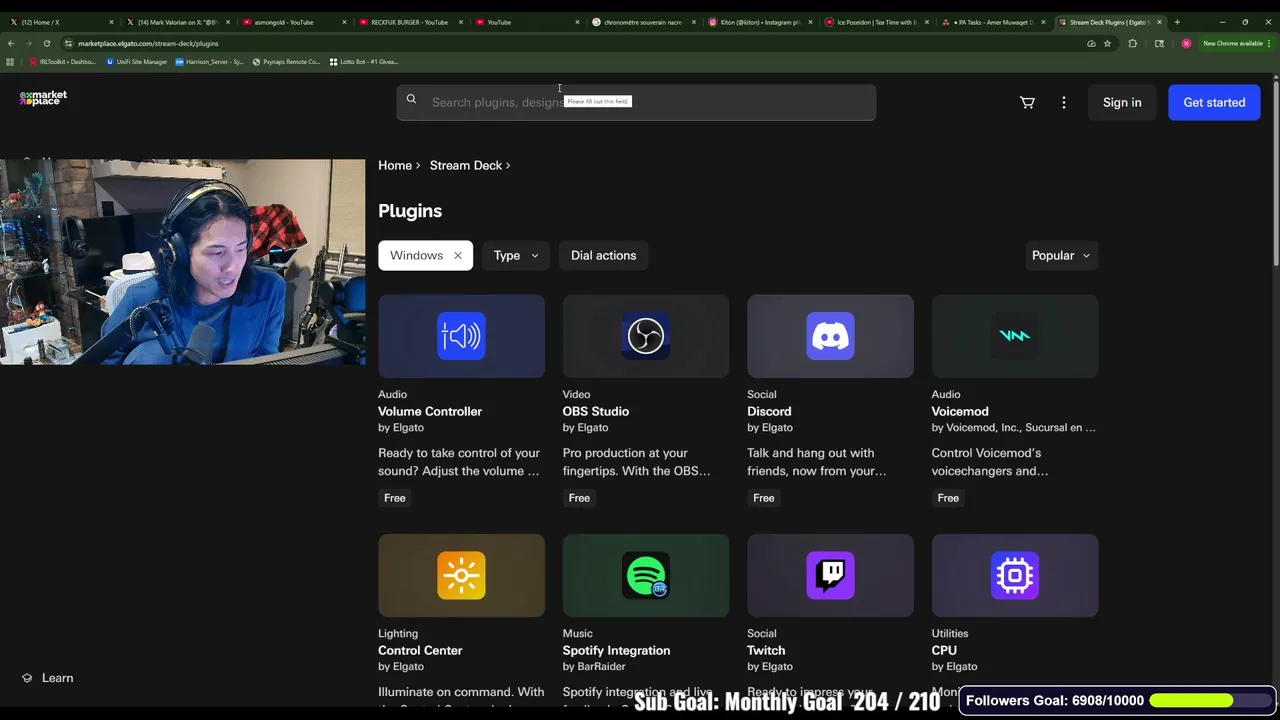Click the Chrome address bar URL

pos(148,43)
